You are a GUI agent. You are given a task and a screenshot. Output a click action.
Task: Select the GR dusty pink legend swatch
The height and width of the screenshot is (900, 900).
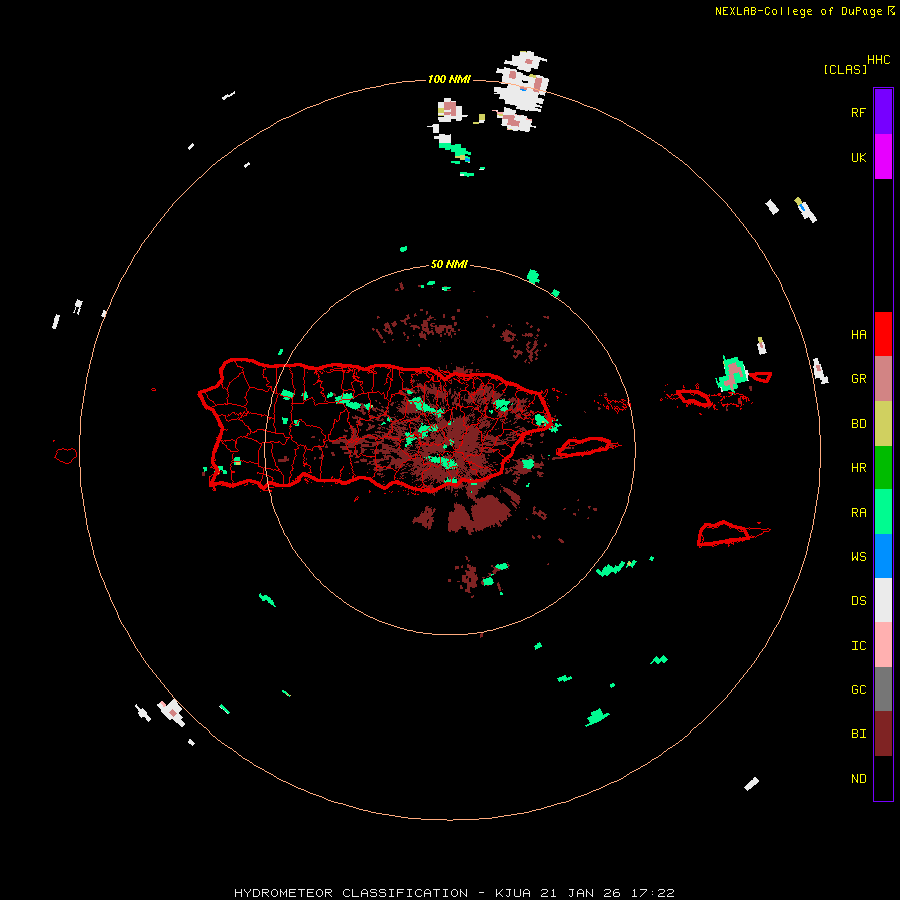(x=883, y=379)
